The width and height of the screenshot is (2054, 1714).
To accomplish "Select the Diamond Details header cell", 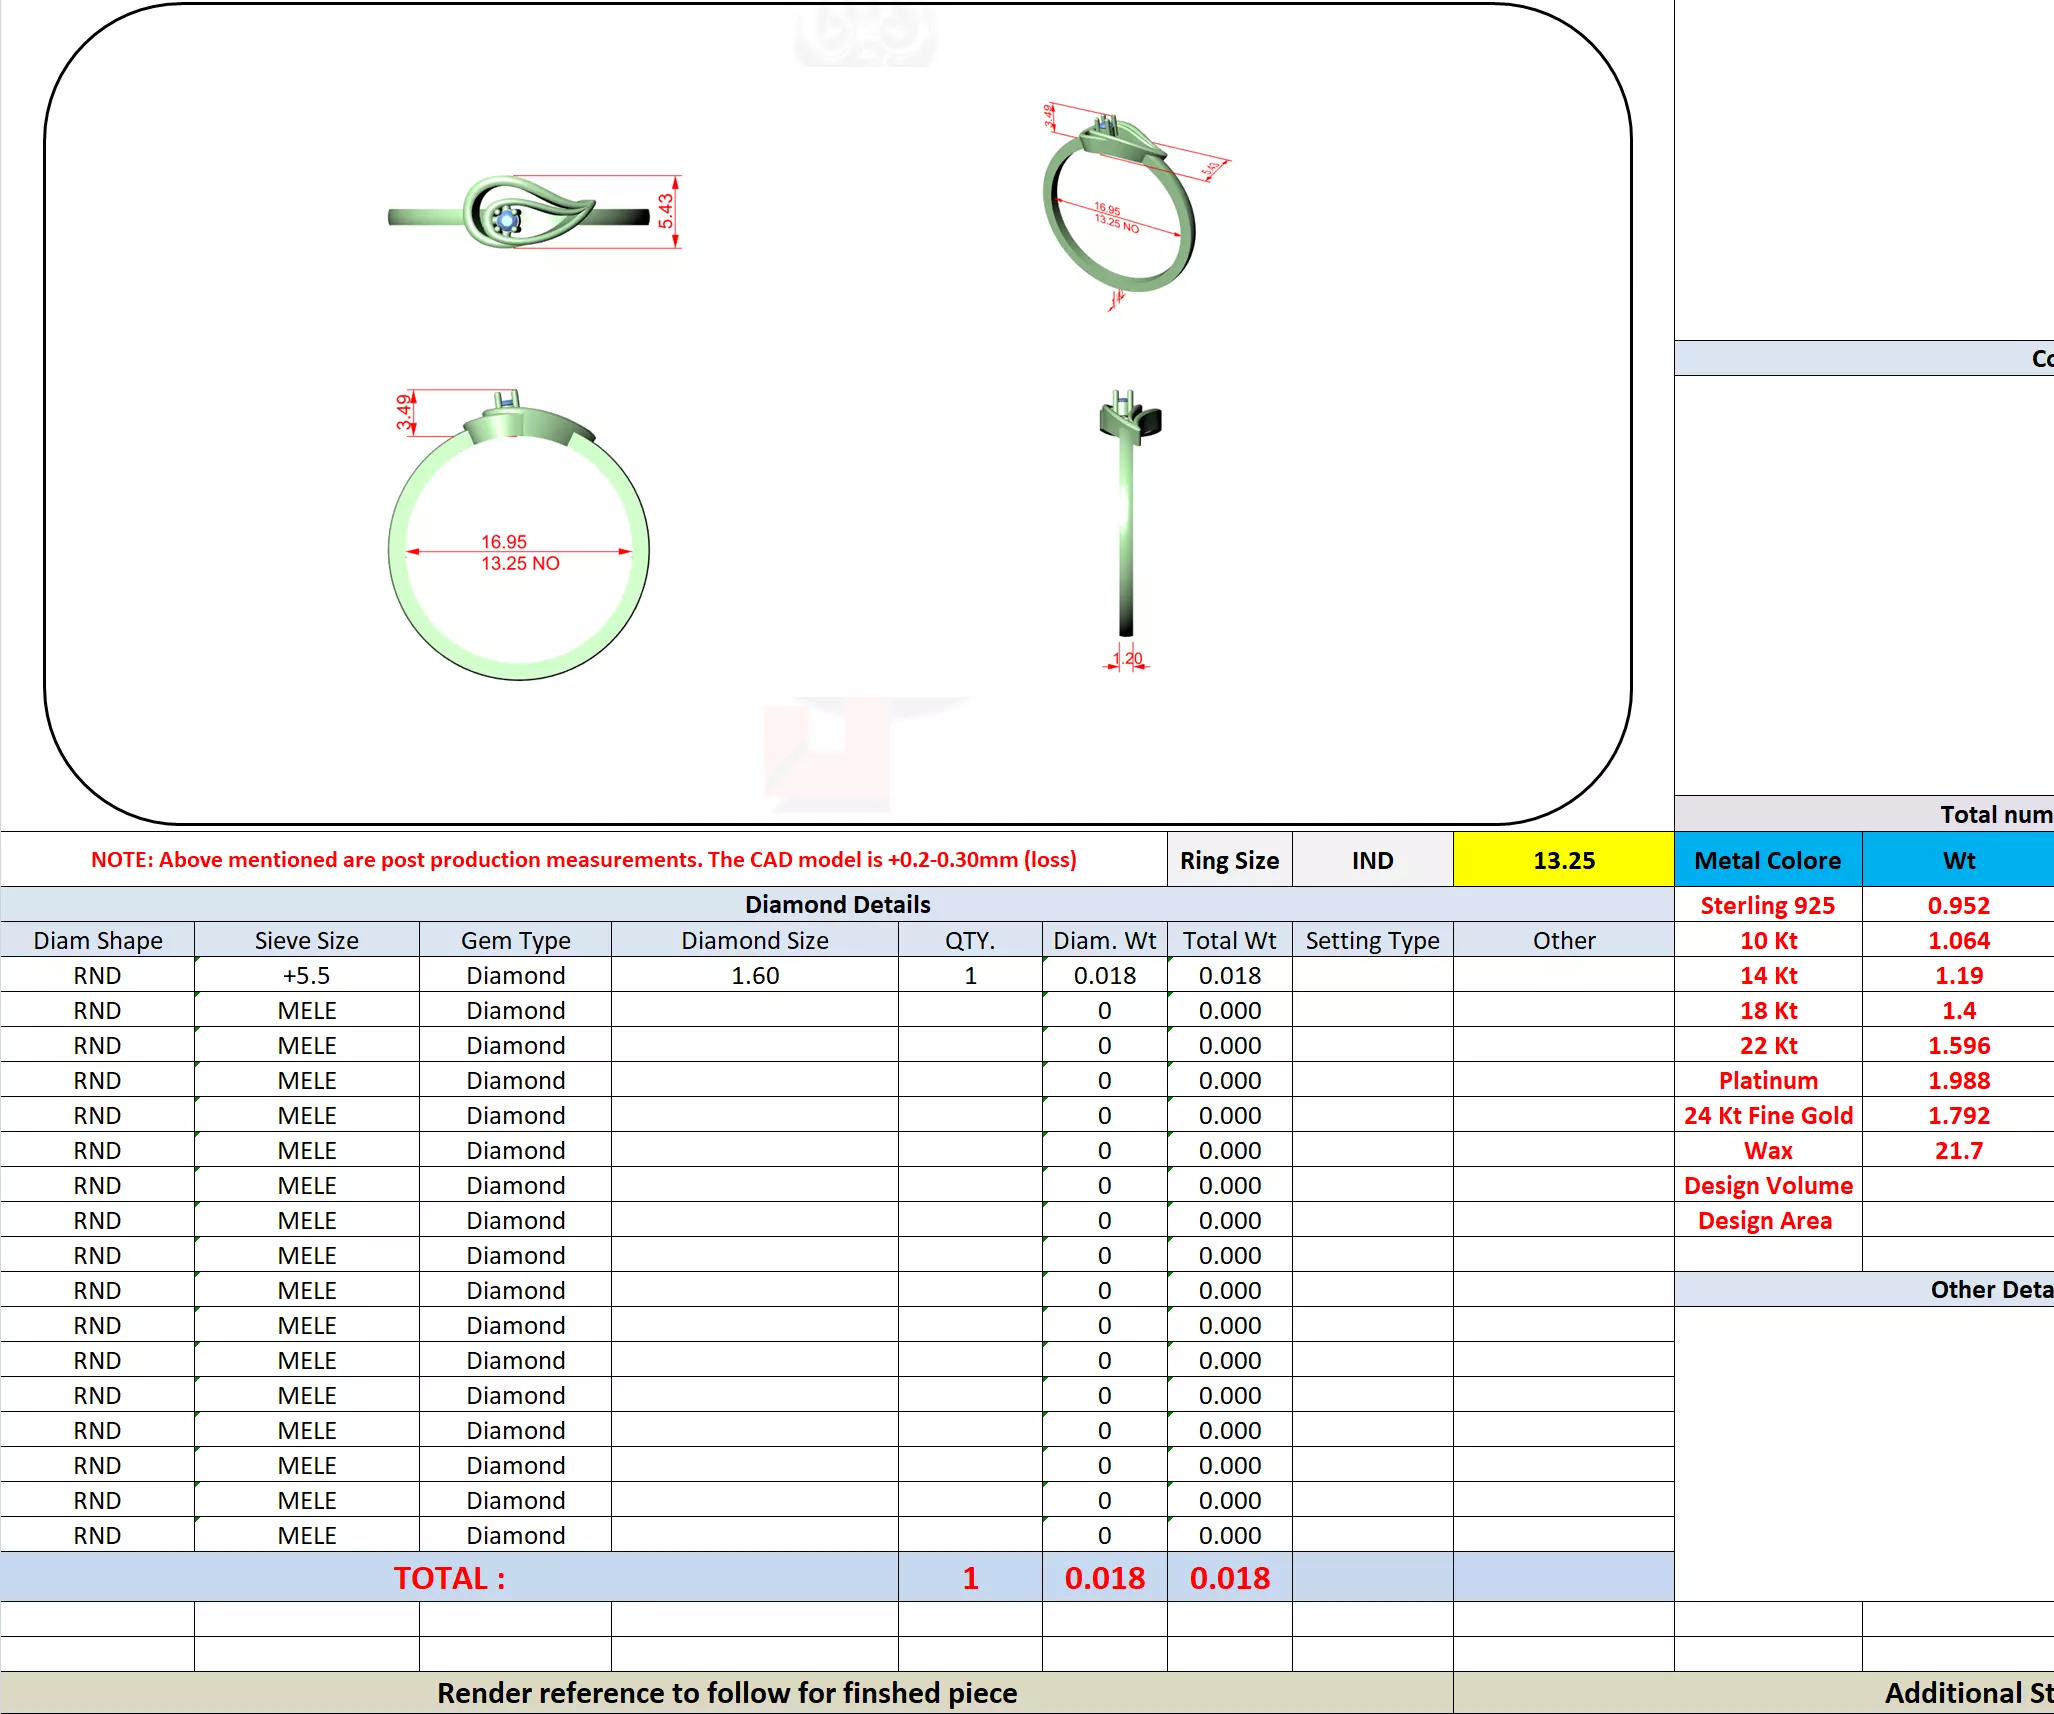I will pyautogui.click(x=837, y=904).
